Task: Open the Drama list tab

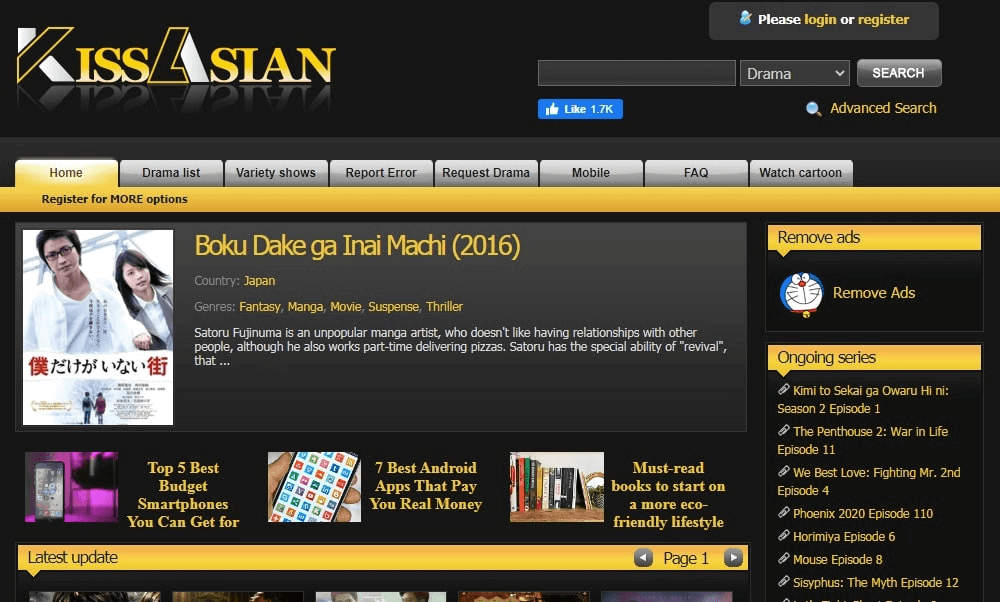Action: pyautogui.click(x=171, y=173)
